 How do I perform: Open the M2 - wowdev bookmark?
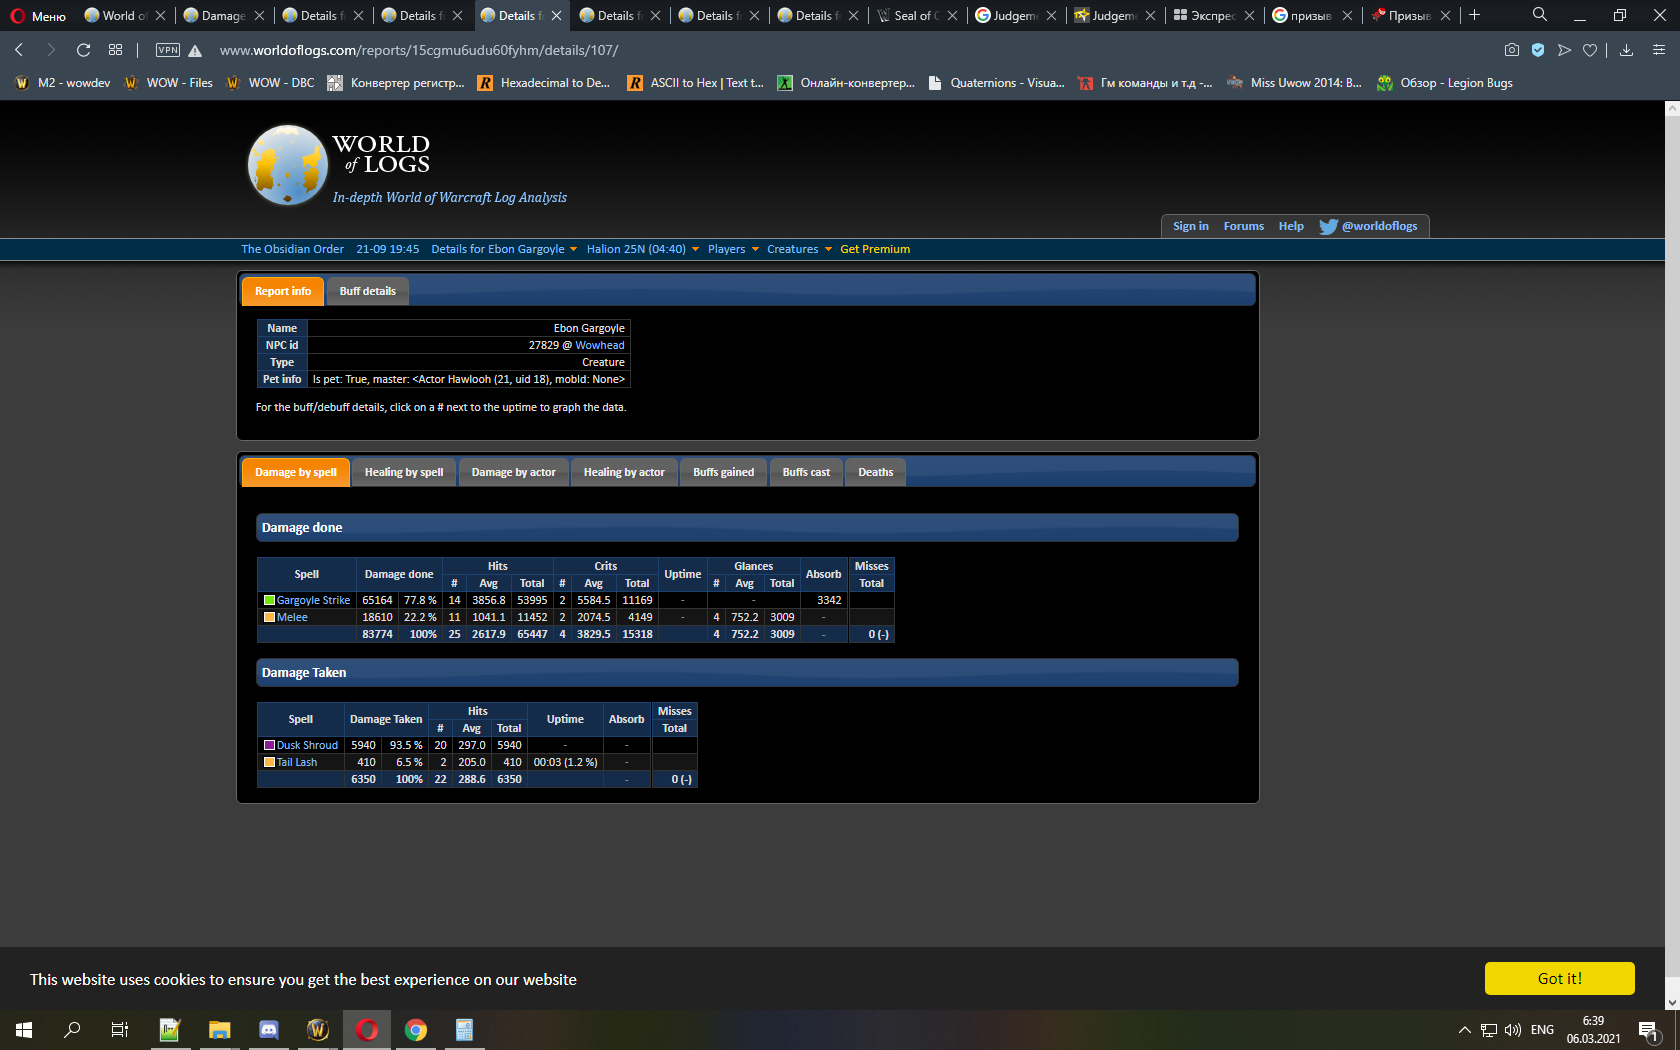coord(63,83)
